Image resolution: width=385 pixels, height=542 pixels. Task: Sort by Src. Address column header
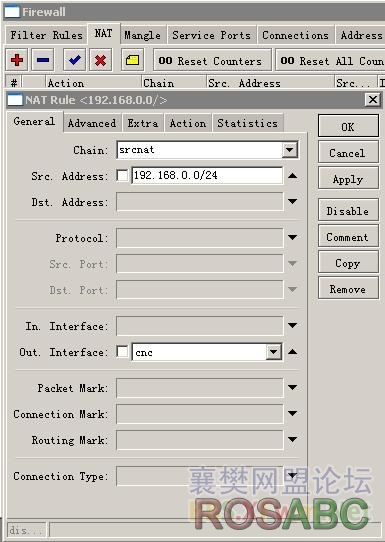coord(270,83)
